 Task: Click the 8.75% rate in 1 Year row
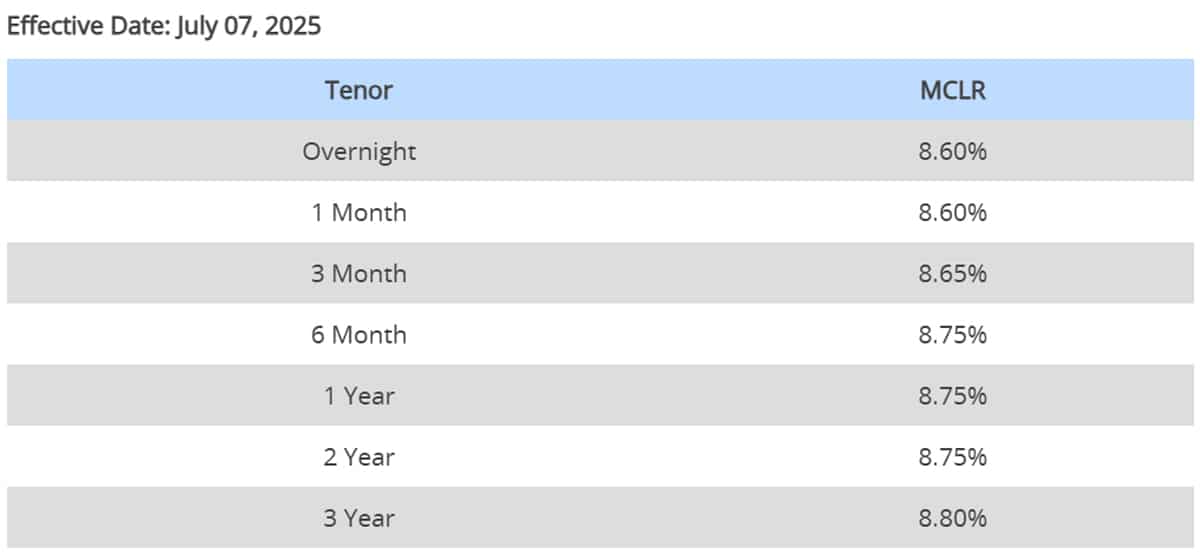tap(953, 395)
